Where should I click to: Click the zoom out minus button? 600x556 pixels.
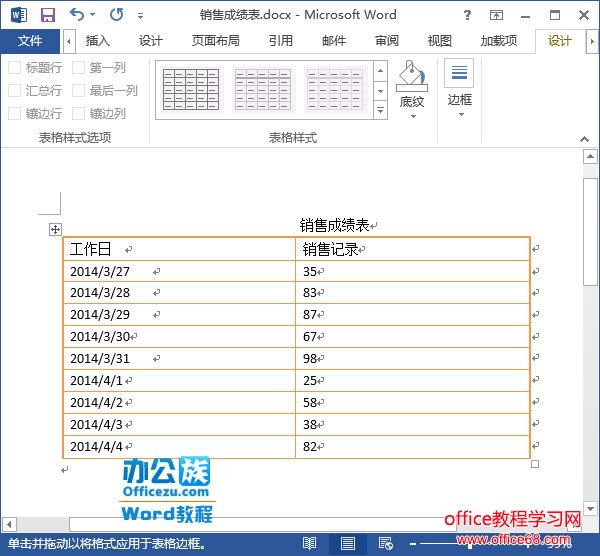coord(413,543)
